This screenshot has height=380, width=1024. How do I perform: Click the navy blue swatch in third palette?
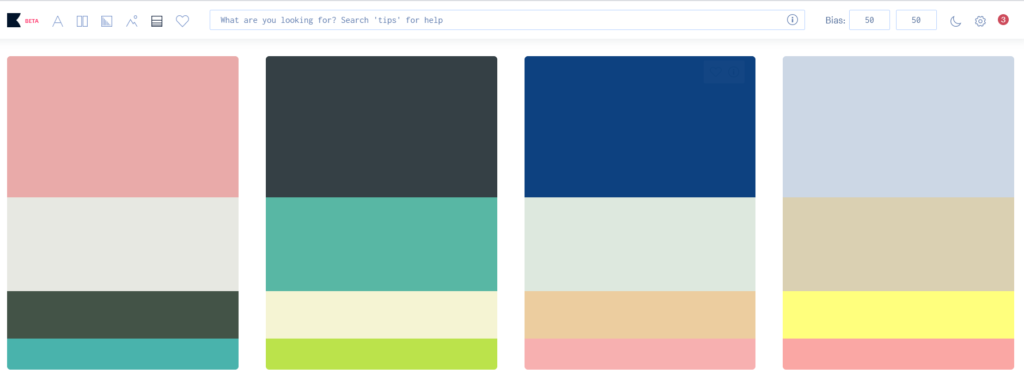(640, 127)
